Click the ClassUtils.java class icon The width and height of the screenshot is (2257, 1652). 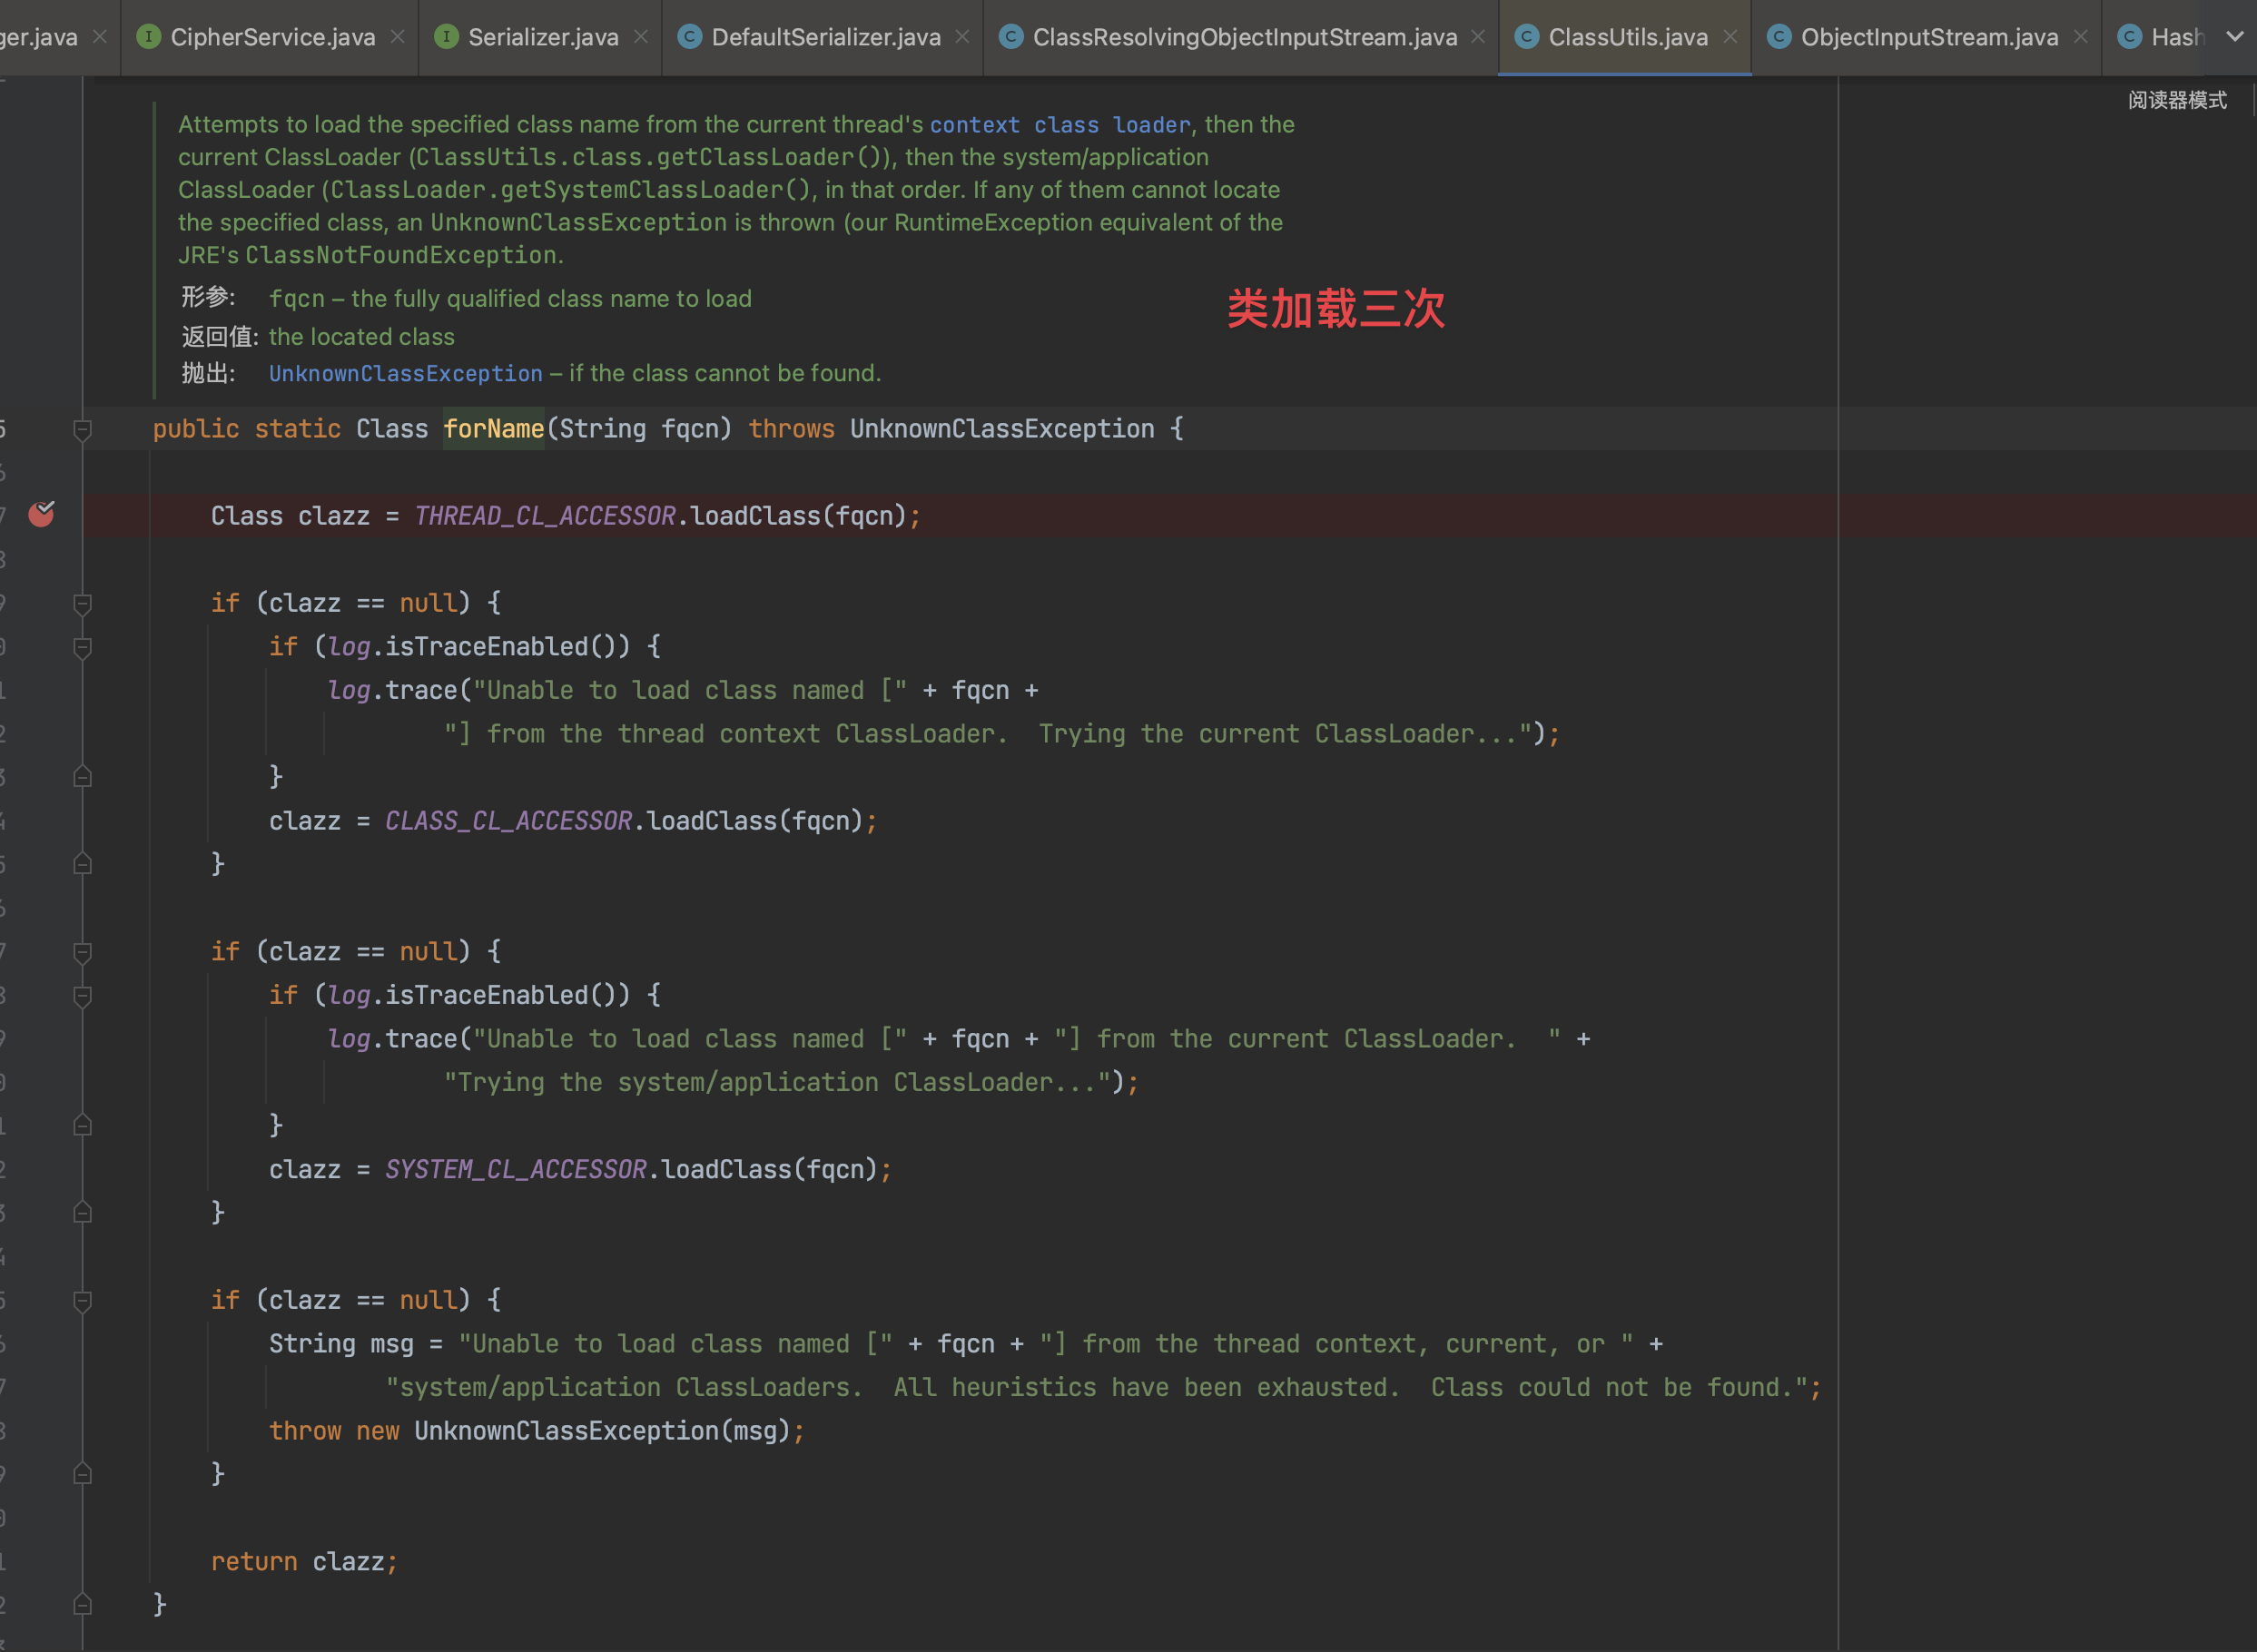point(1526,37)
